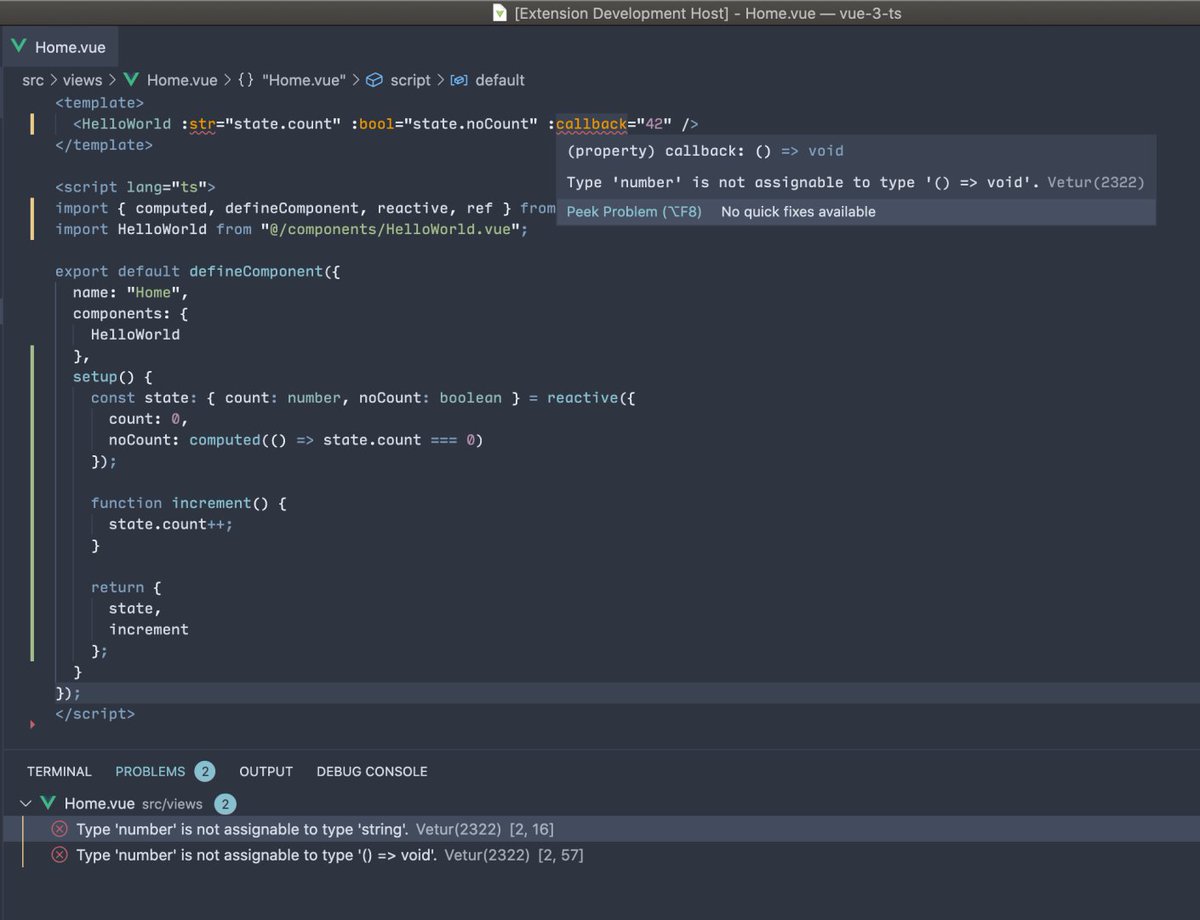The image size is (1200, 920).
Task: Click the defineComponent call
Action: click(256, 272)
